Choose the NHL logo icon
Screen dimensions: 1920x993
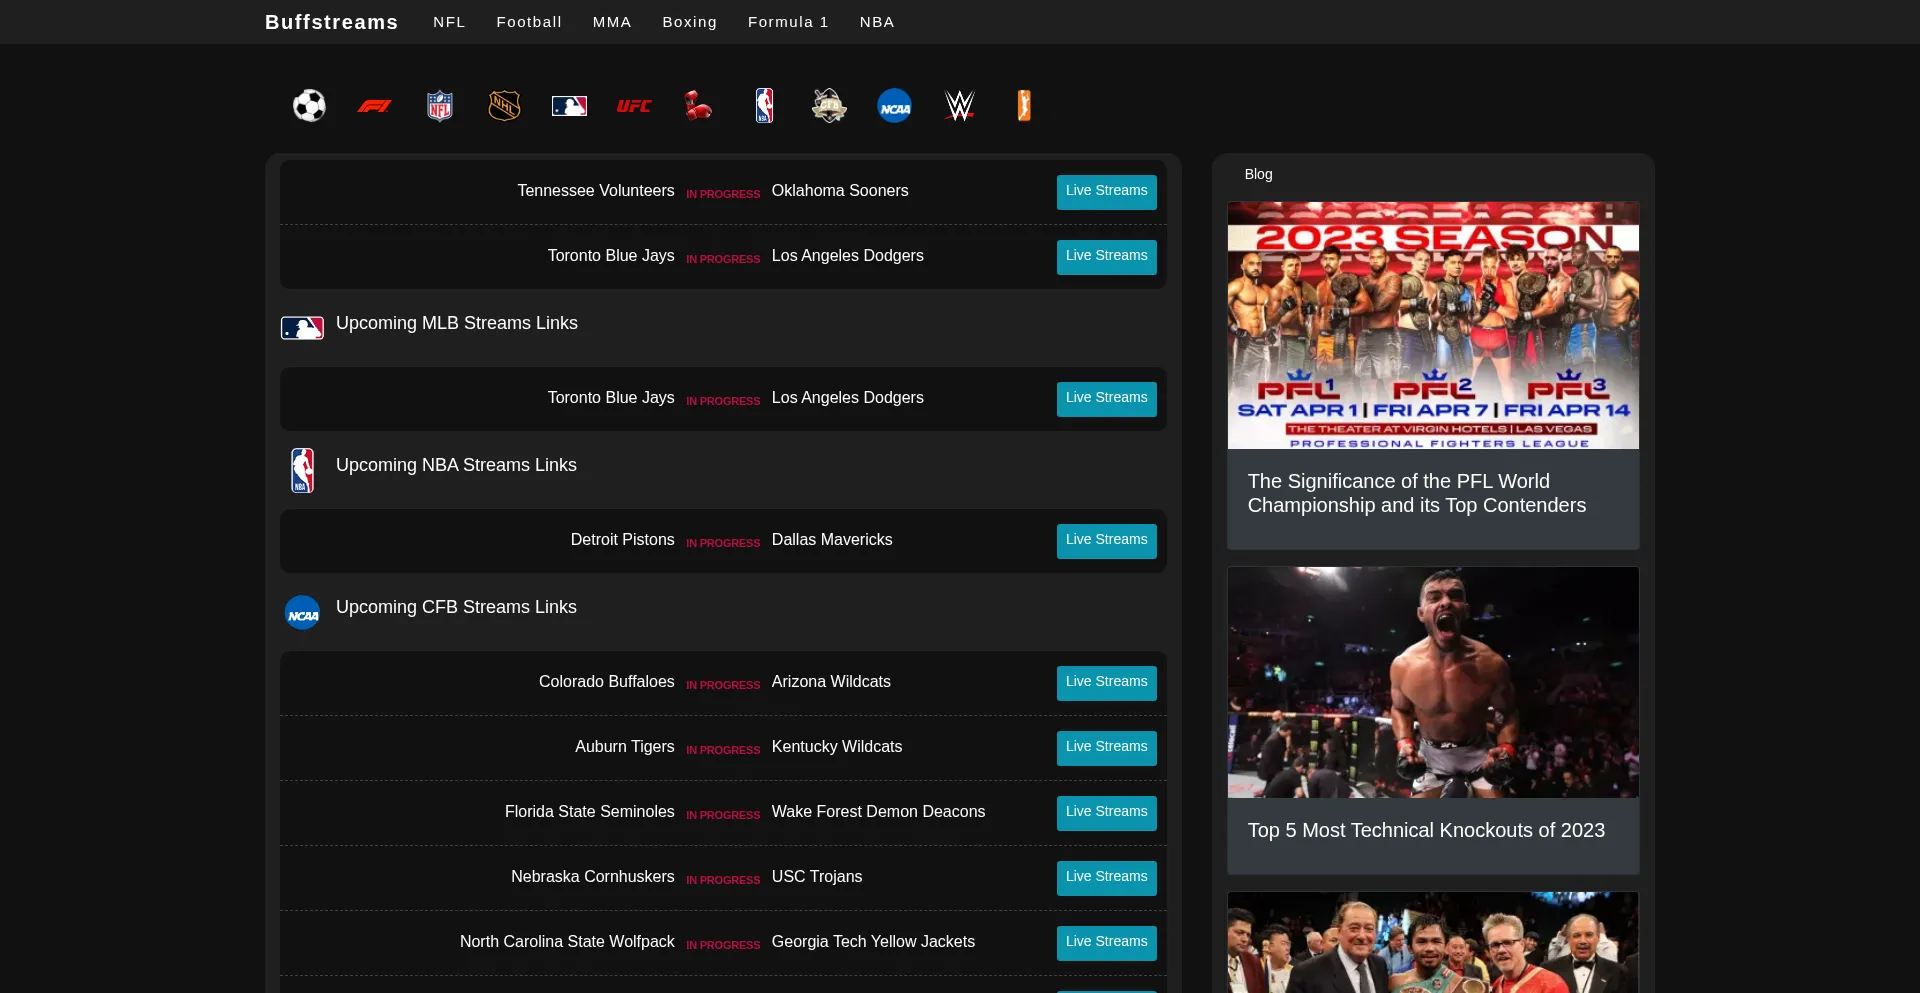coord(504,105)
